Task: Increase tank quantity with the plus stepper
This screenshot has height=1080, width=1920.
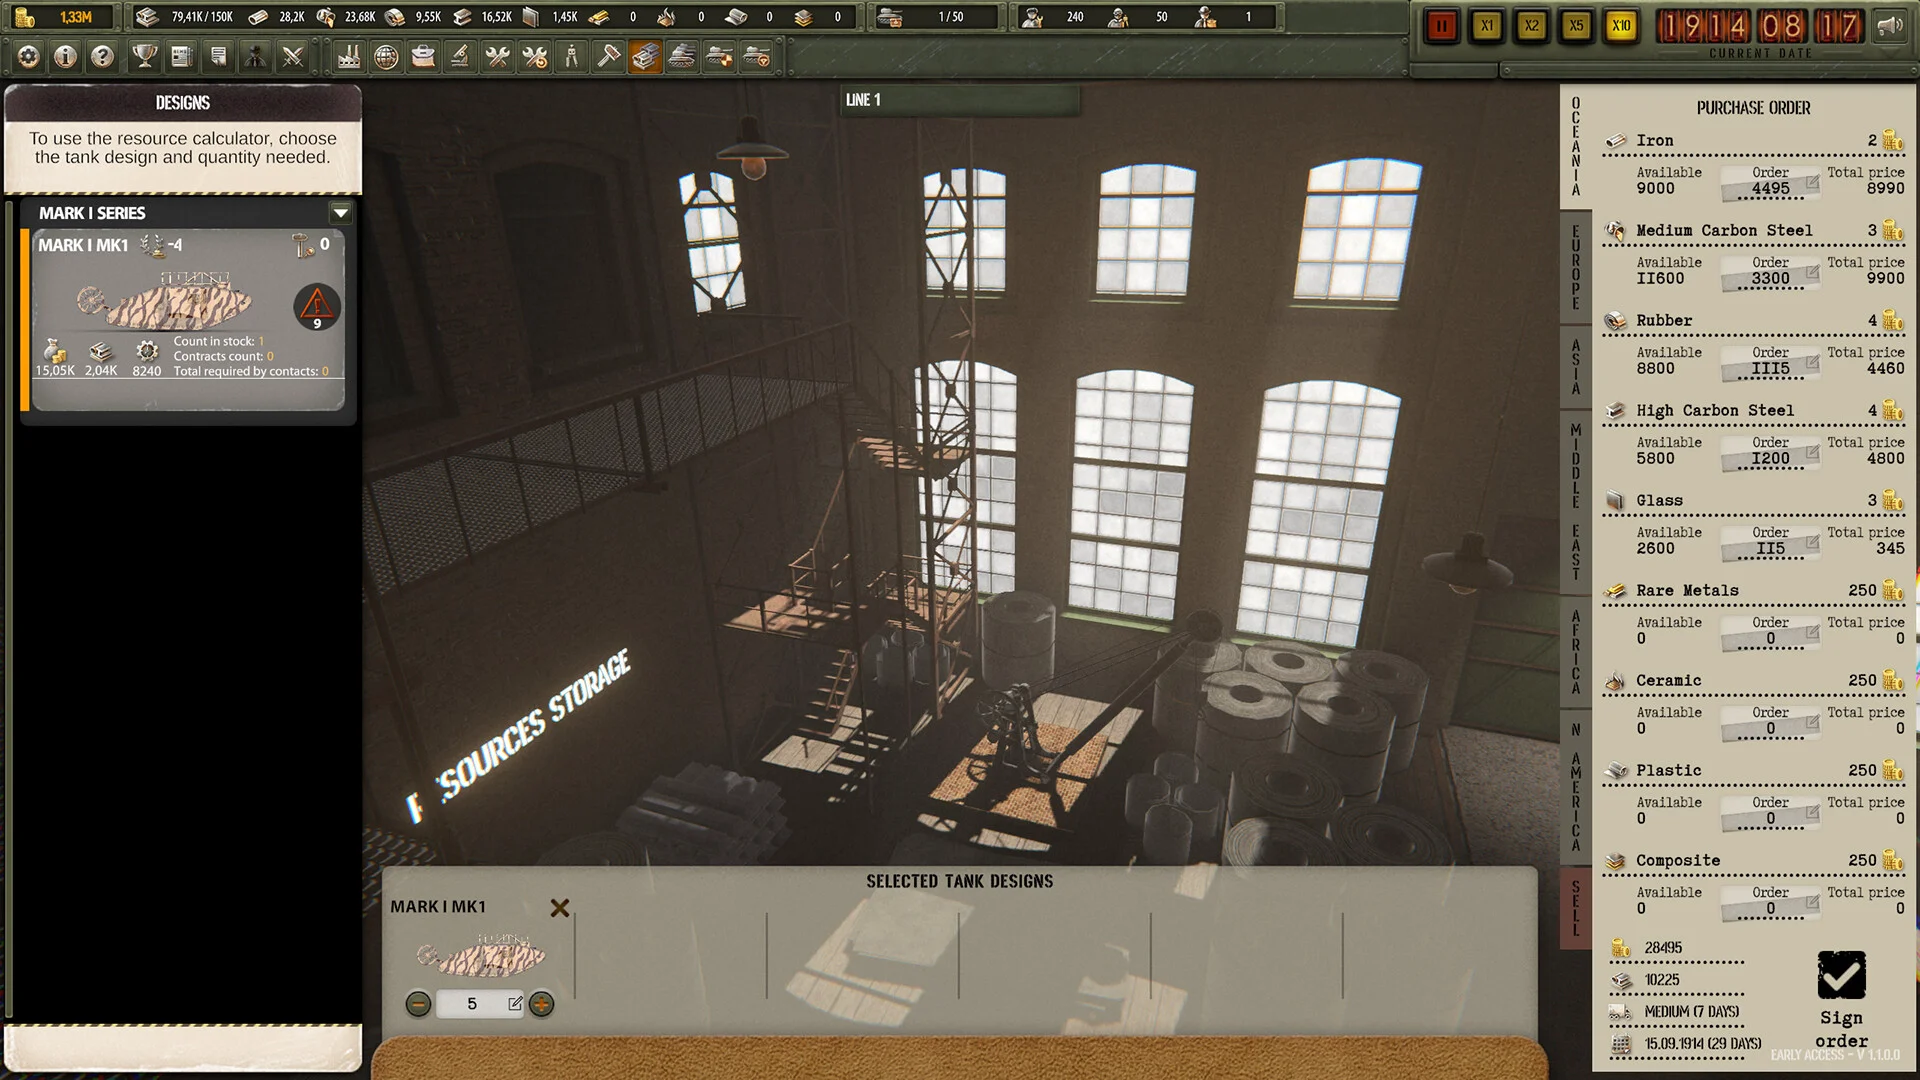Action: point(542,1005)
